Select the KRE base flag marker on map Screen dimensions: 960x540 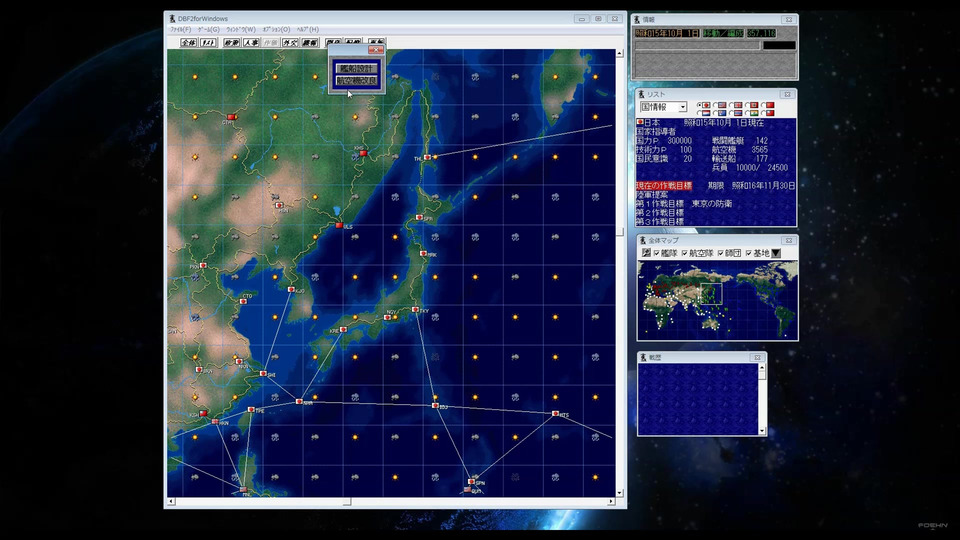pos(343,329)
